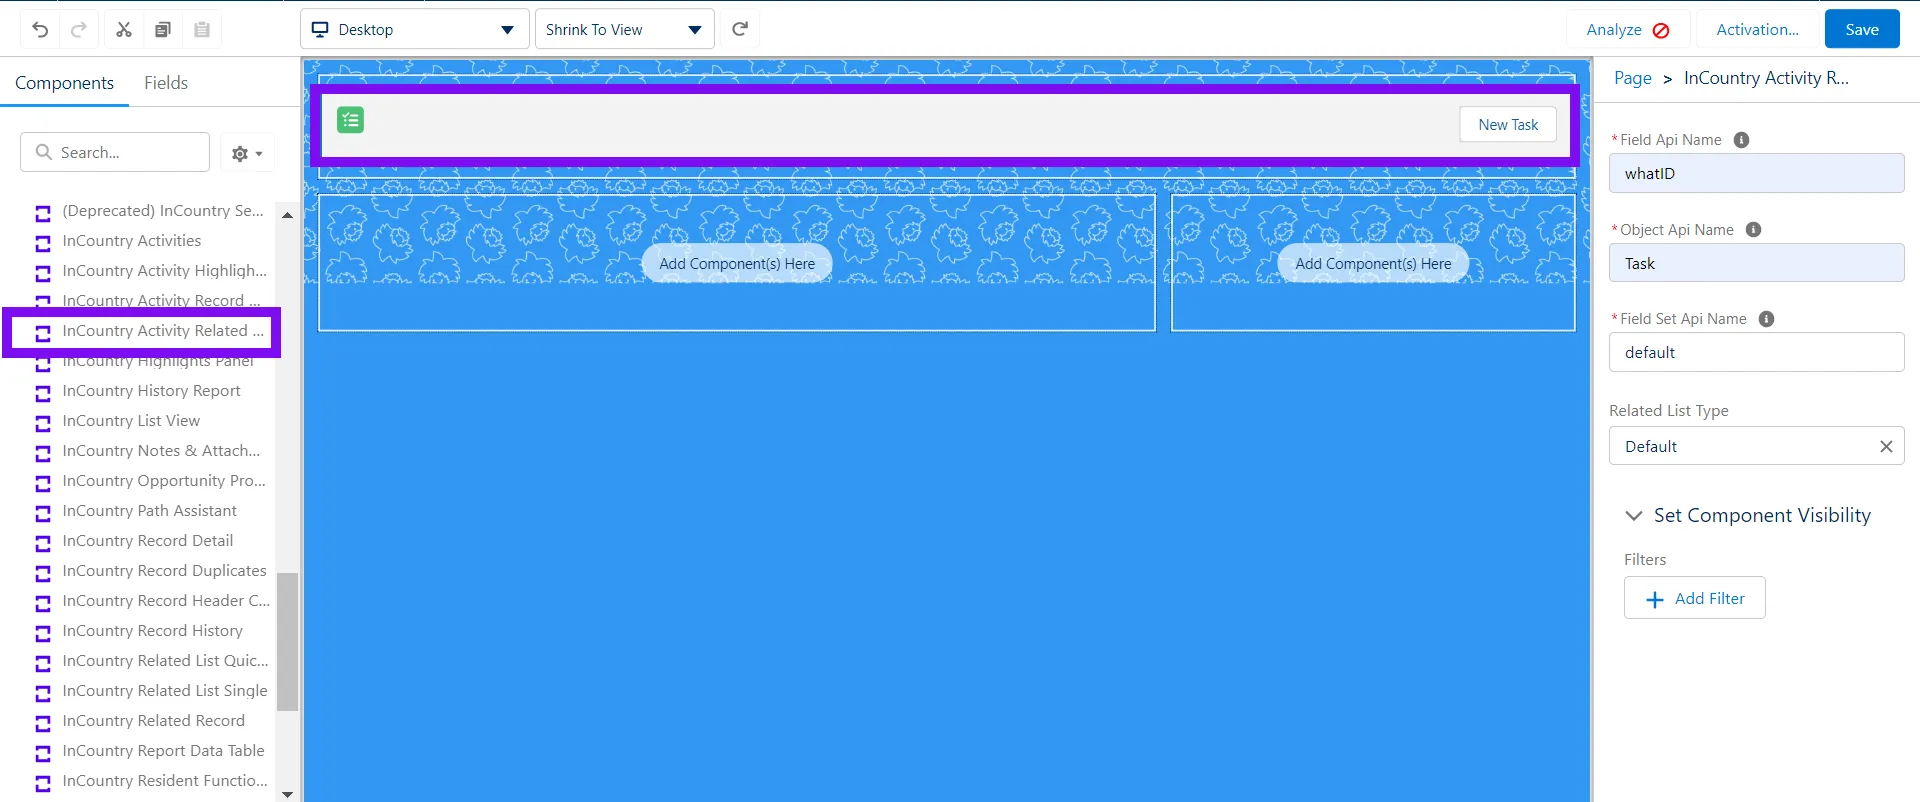The height and width of the screenshot is (802, 1920).
Task: Open info tooltip for Field Api Name
Action: (1741, 140)
